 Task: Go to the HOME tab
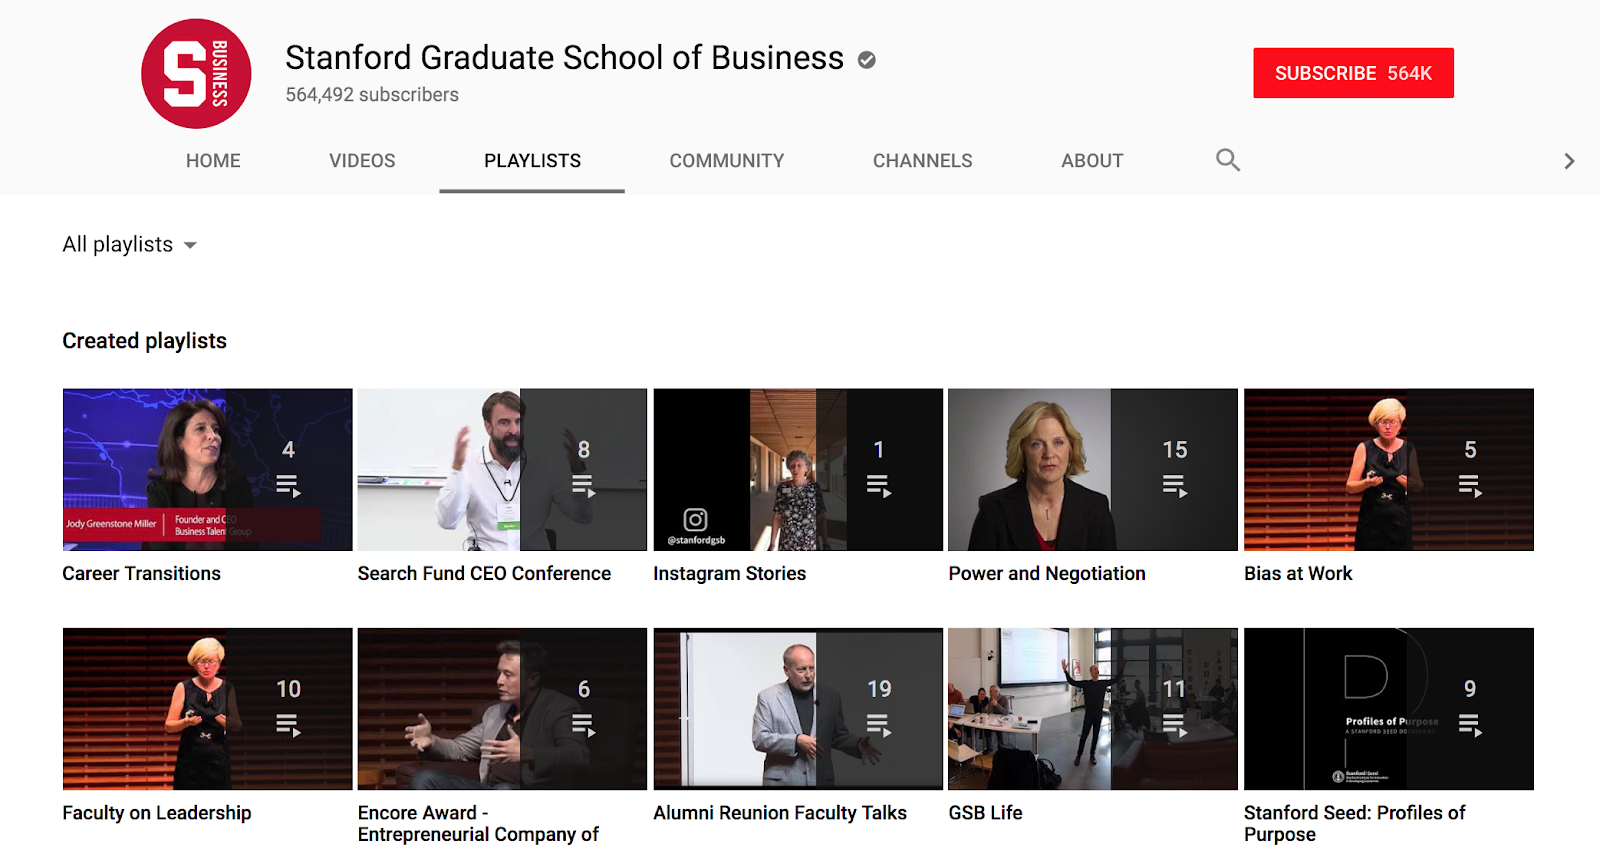pyautogui.click(x=213, y=161)
